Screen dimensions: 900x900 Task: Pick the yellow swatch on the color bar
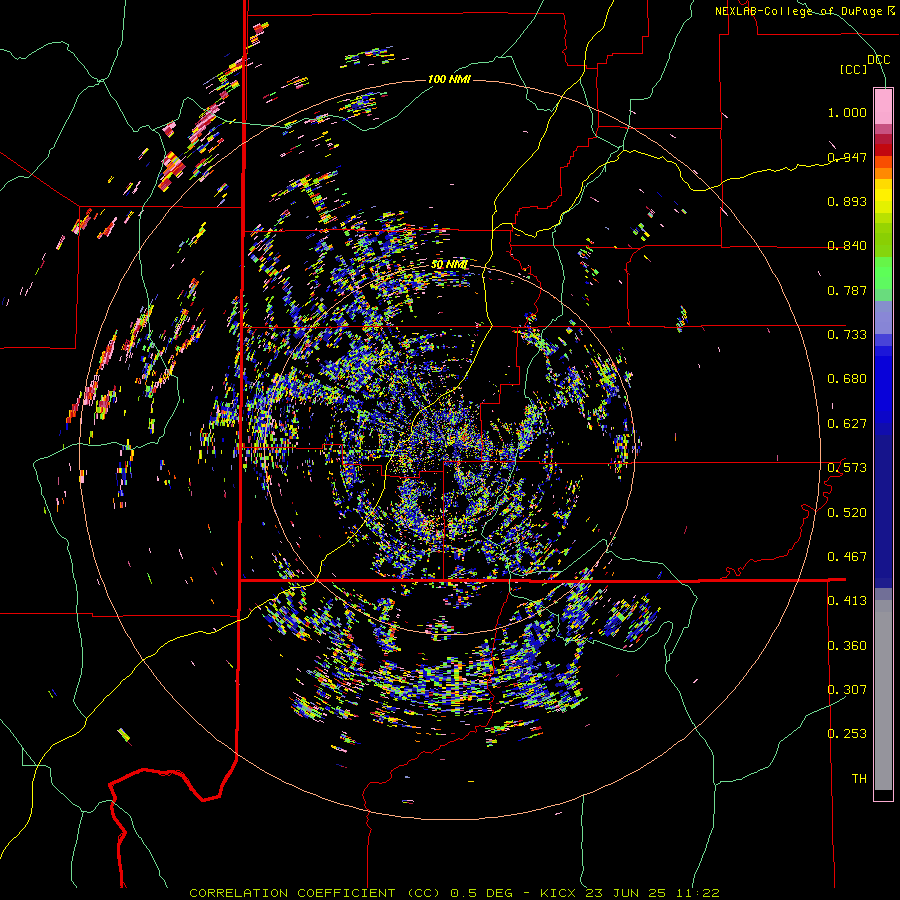click(883, 196)
